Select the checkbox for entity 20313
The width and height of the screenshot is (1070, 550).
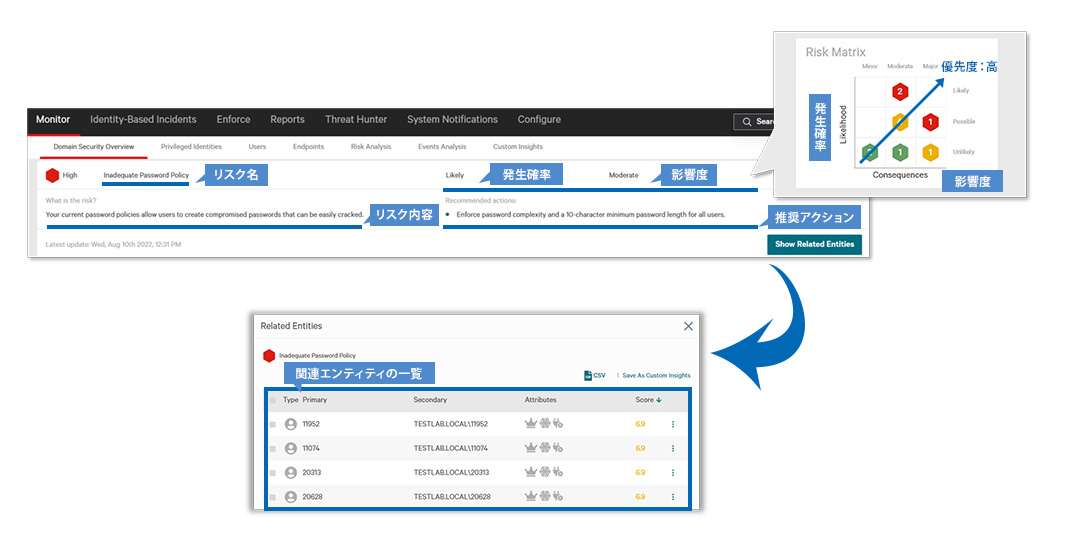[x=272, y=472]
